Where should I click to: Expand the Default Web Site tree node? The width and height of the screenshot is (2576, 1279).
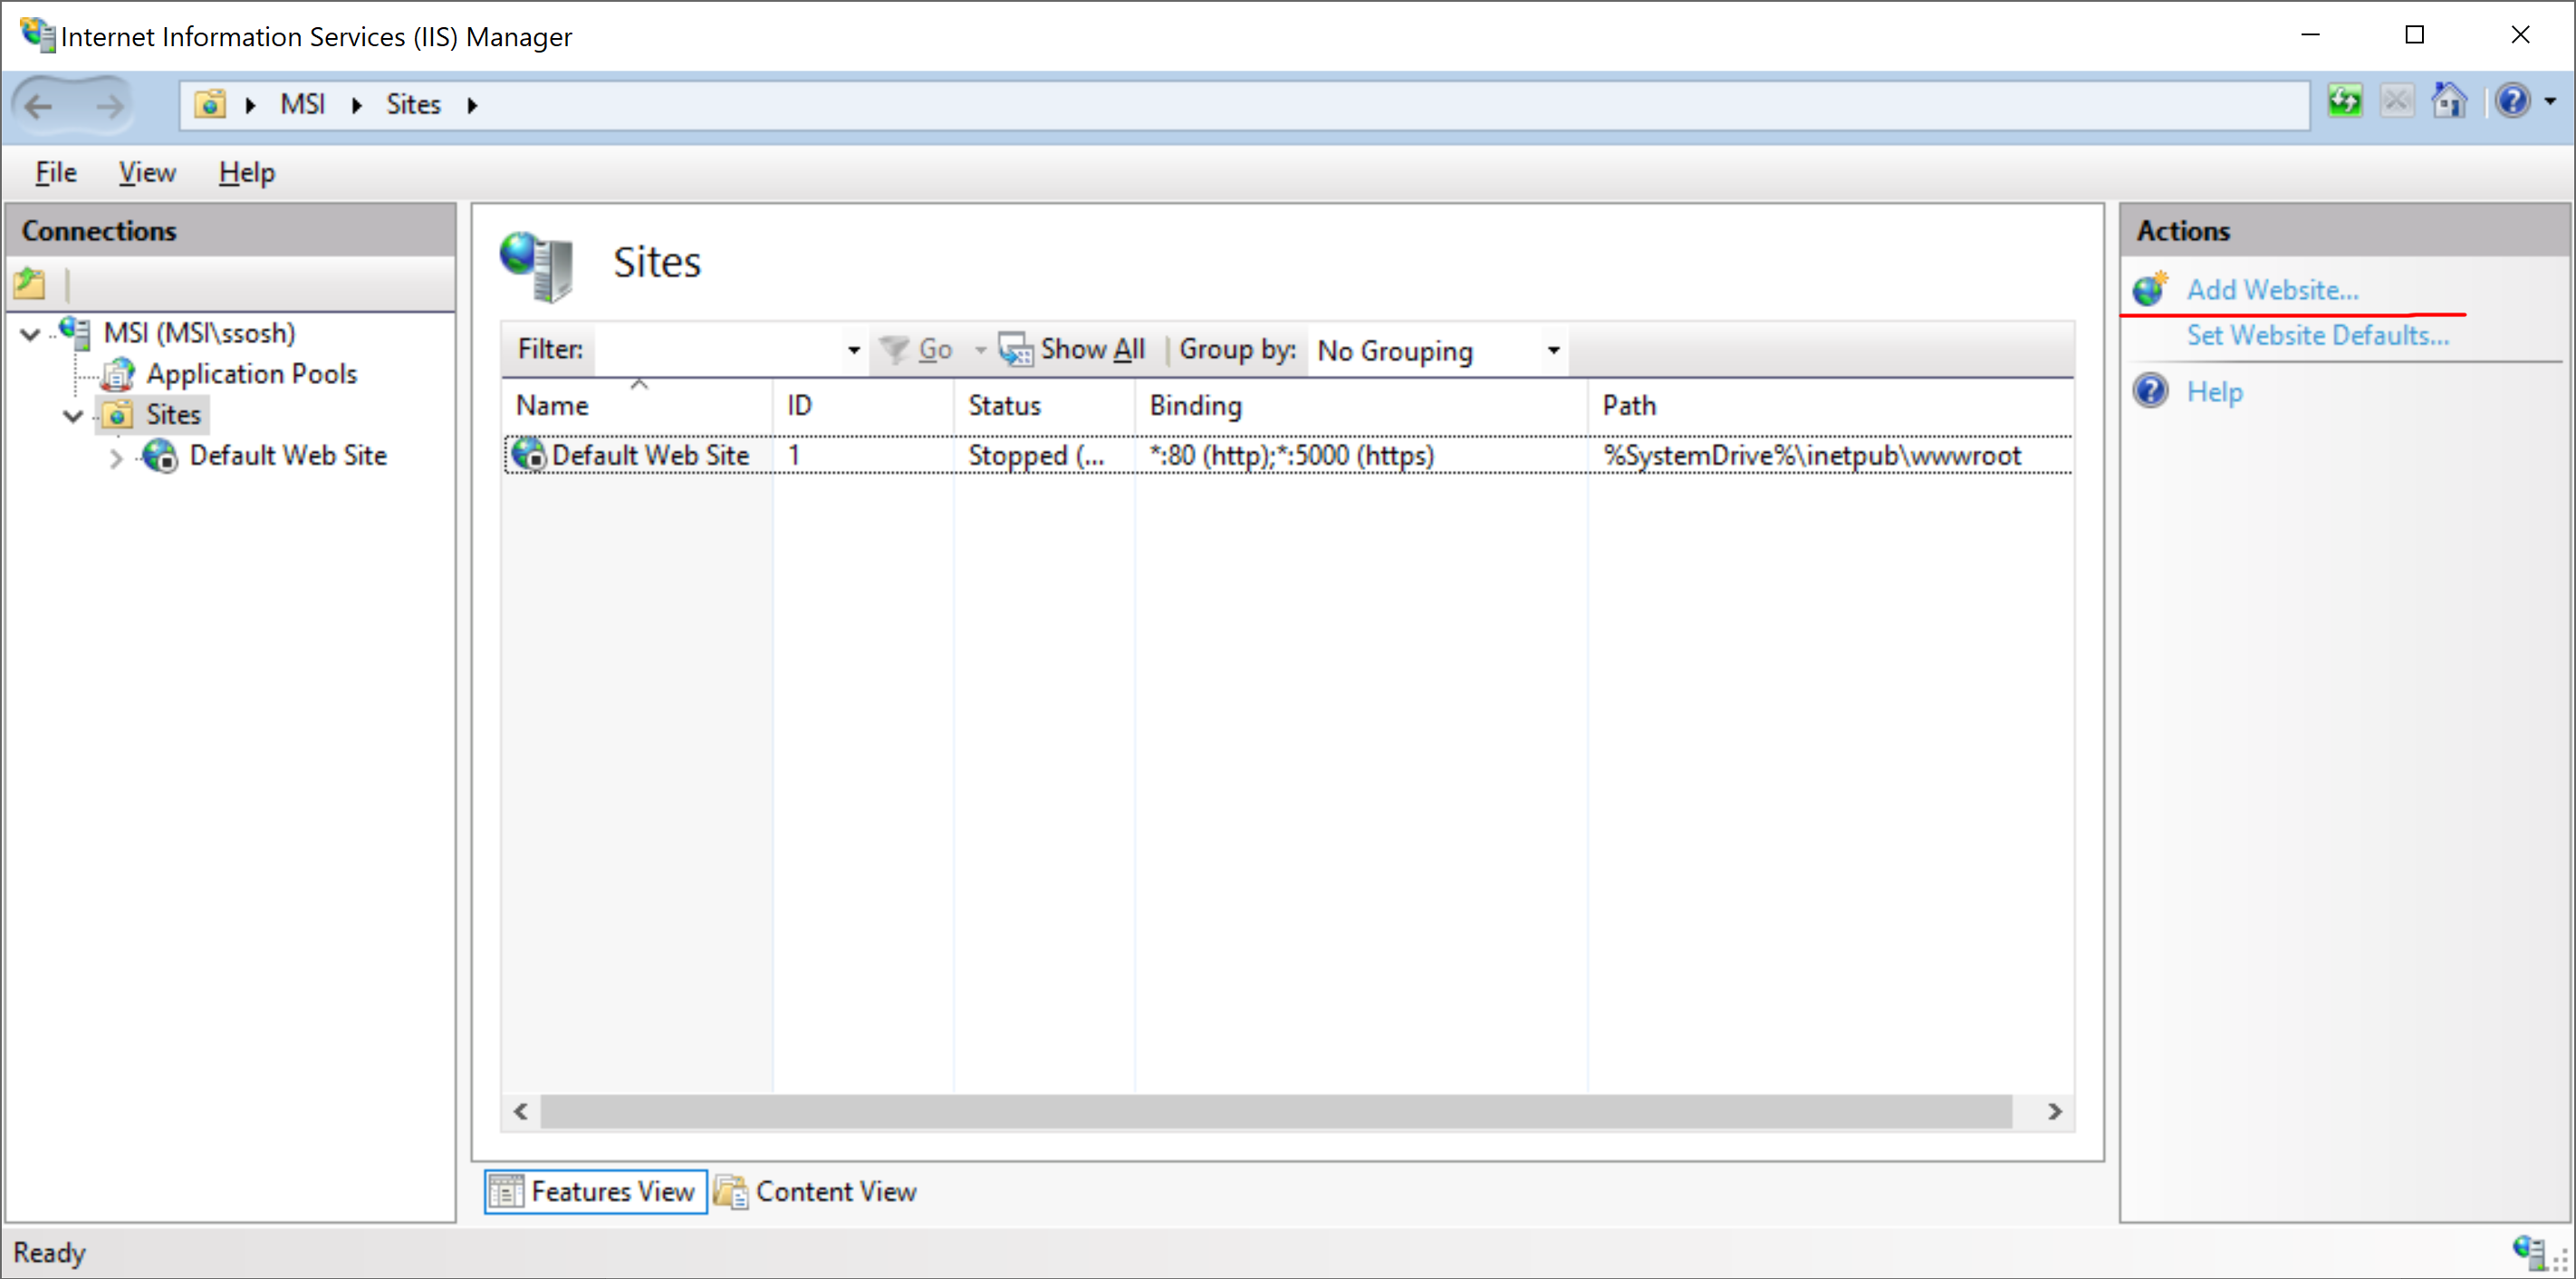click(116, 457)
